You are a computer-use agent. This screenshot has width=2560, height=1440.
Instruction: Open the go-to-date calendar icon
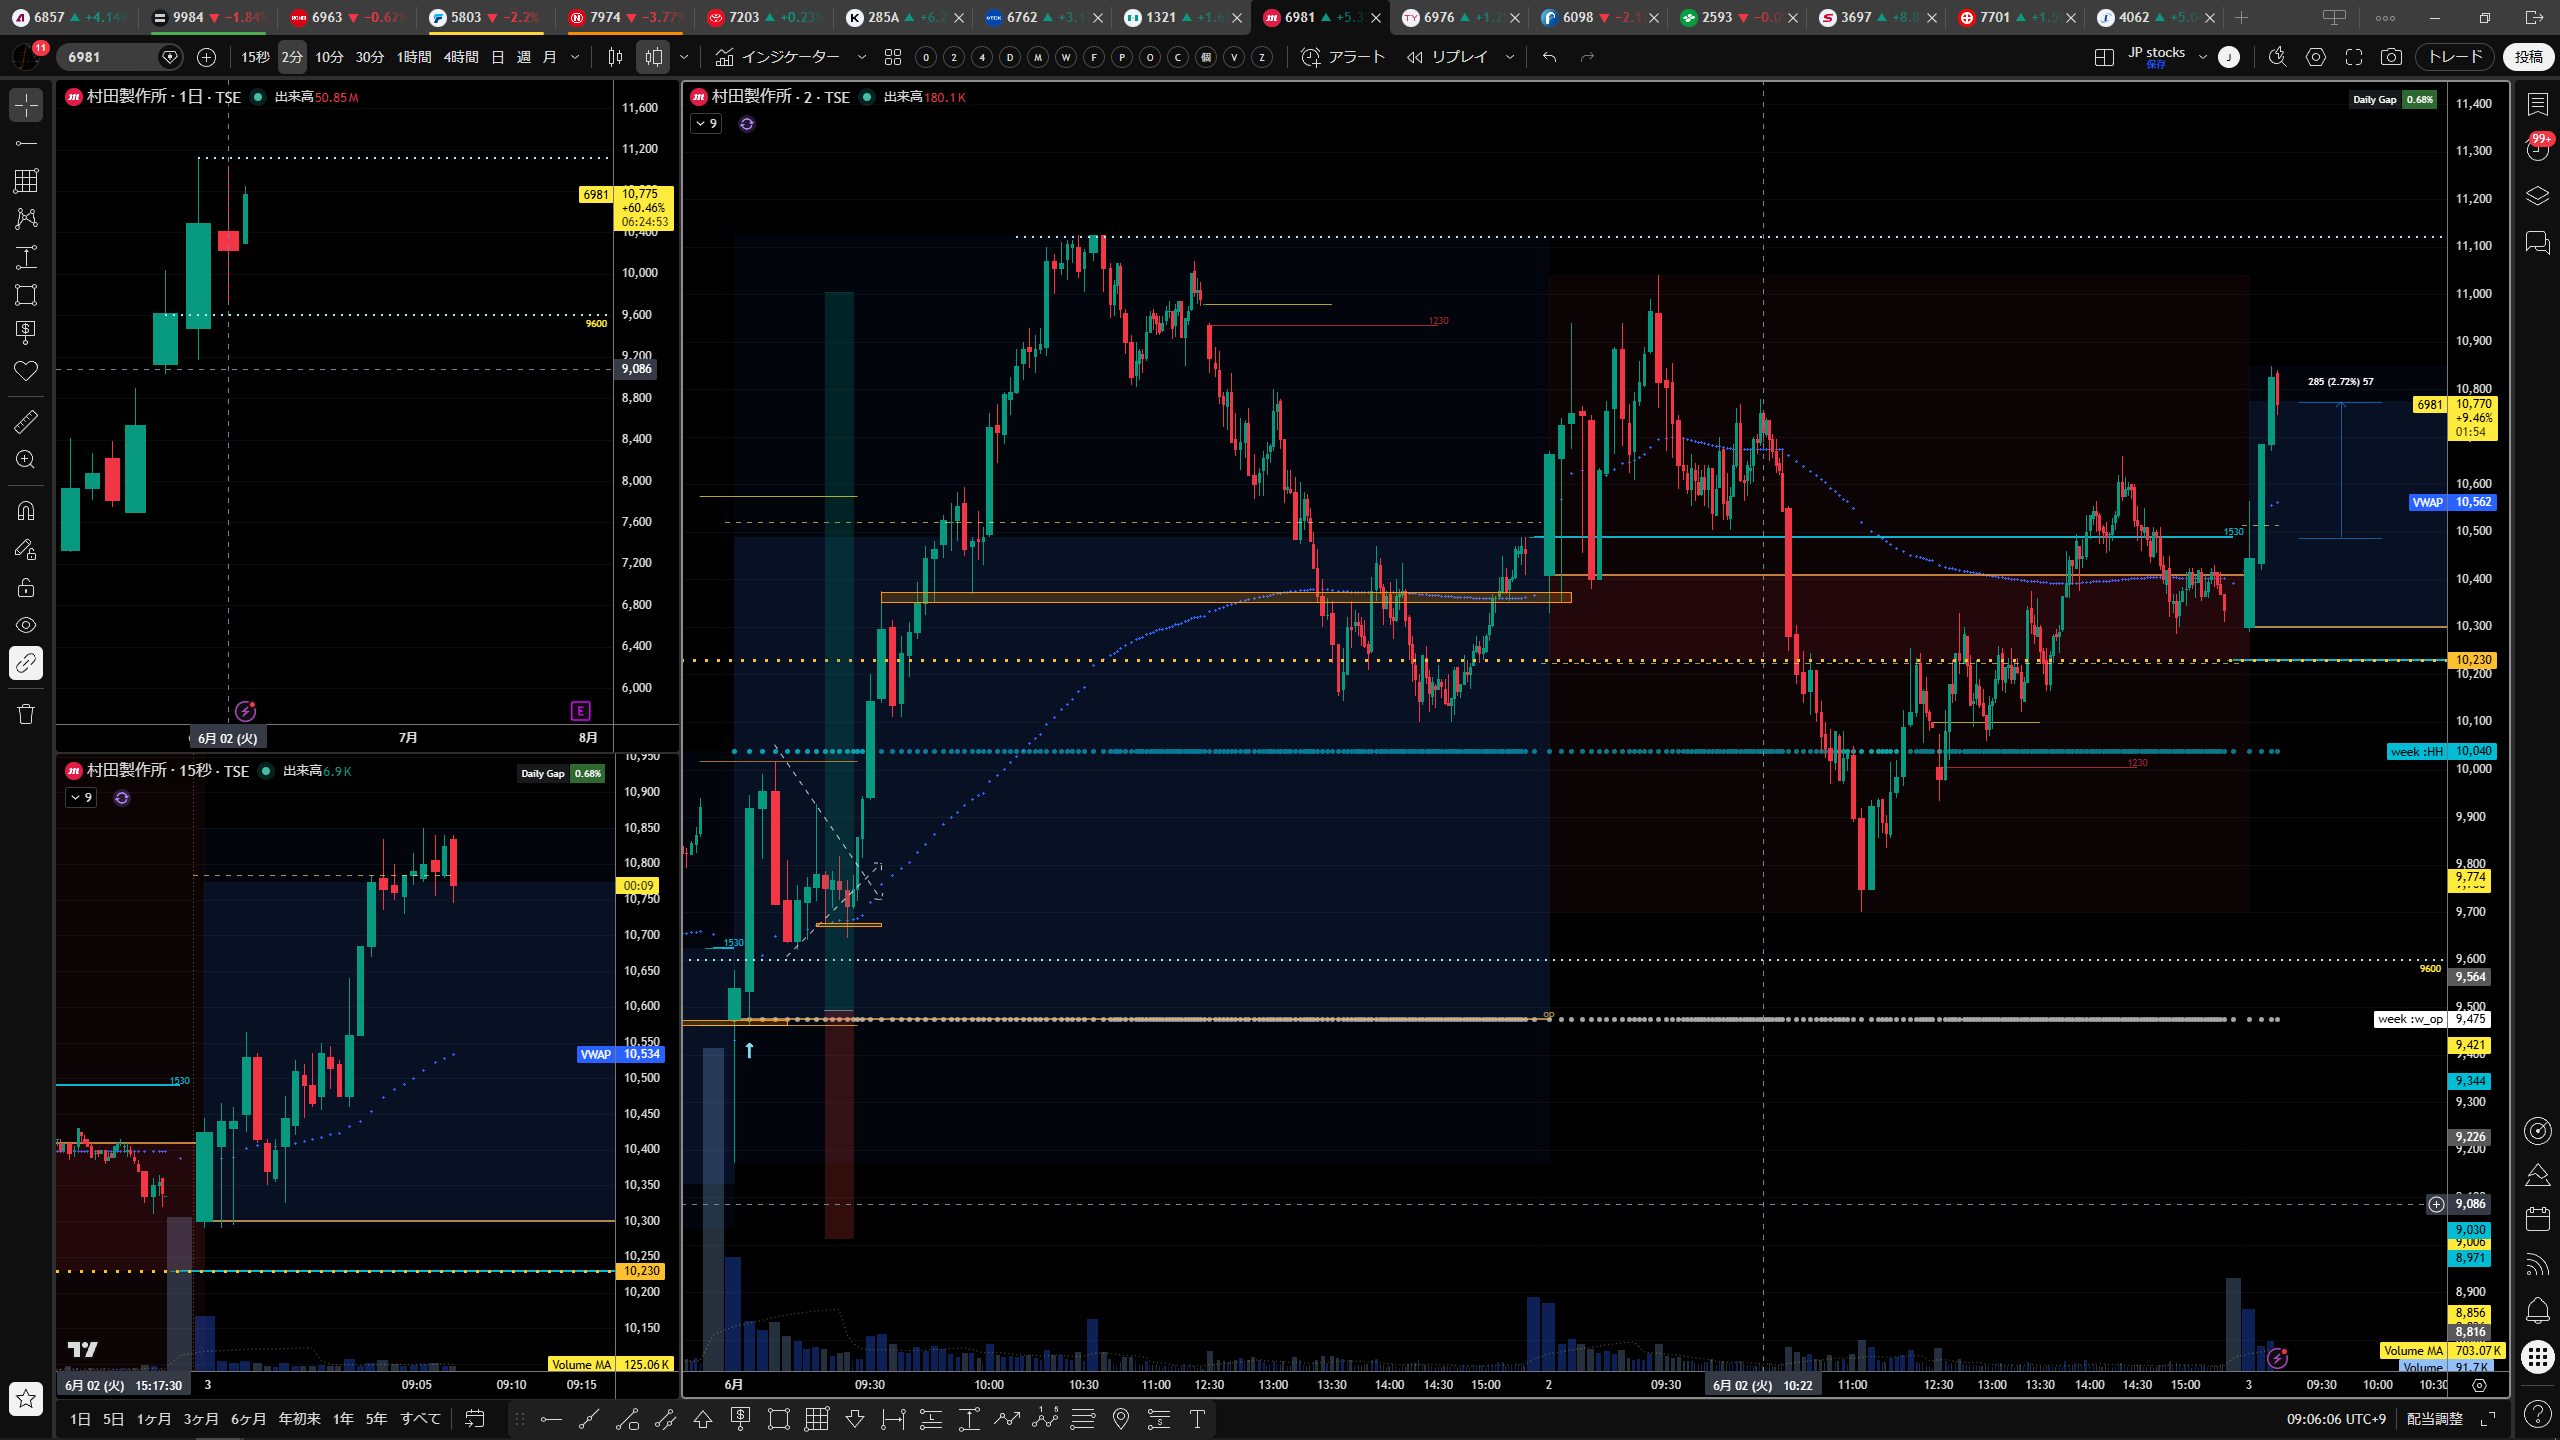[475, 1419]
